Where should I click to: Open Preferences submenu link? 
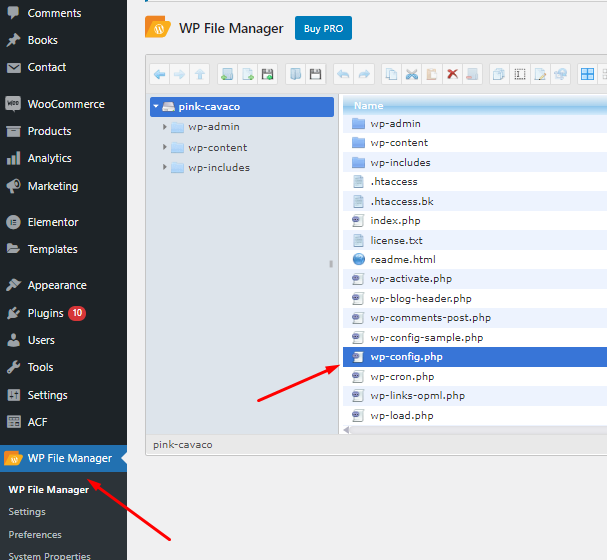point(35,534)
